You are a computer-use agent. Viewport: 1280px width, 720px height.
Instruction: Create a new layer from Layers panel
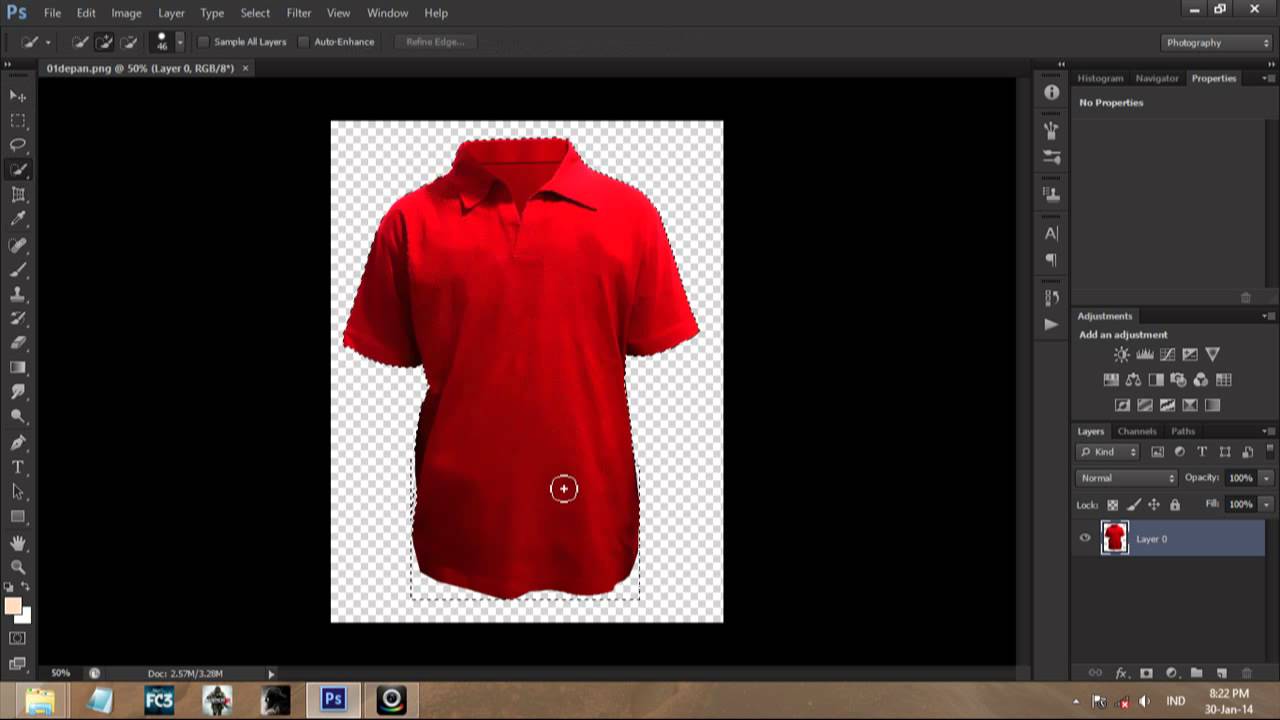[1221, 674]
